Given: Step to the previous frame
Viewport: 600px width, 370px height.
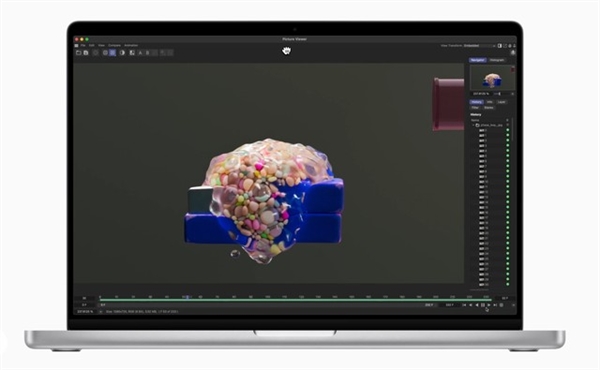Looking at the screenshot, I should 471,305.
